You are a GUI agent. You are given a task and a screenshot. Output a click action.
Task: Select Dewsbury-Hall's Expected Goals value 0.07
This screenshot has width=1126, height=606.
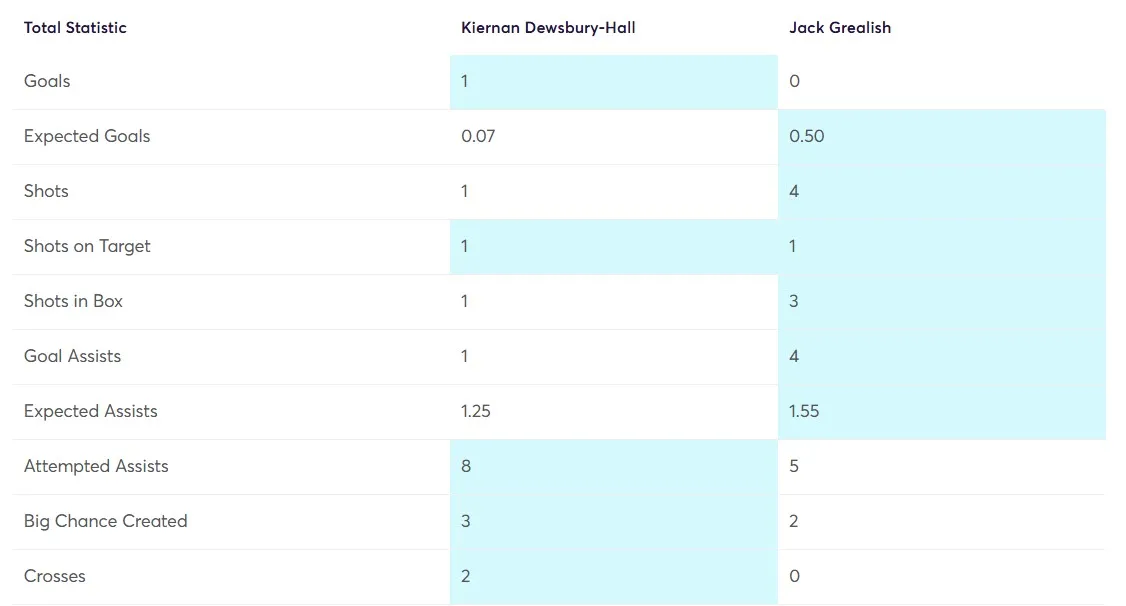(478, 136)
